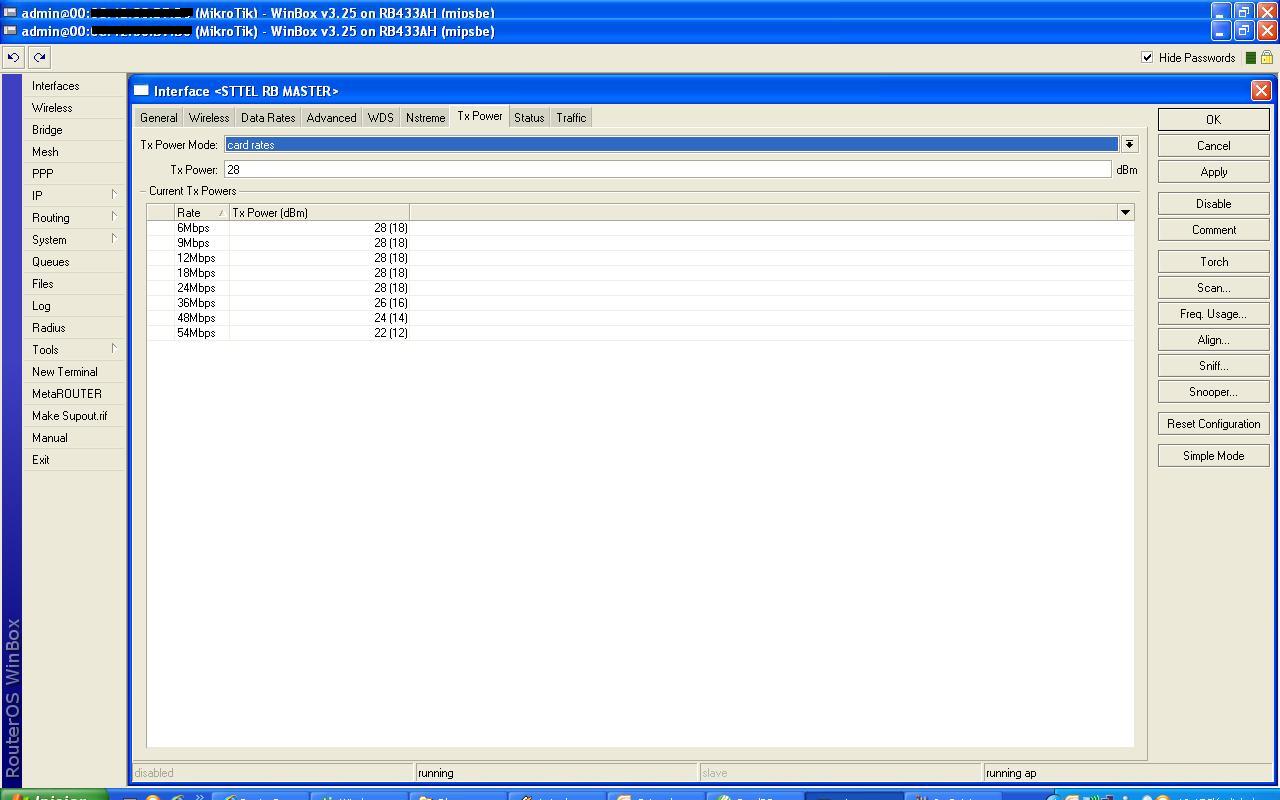This screenshot has height=800, width=1280.
Task: Click the green status indicator square
Action: pos(1250,57)
